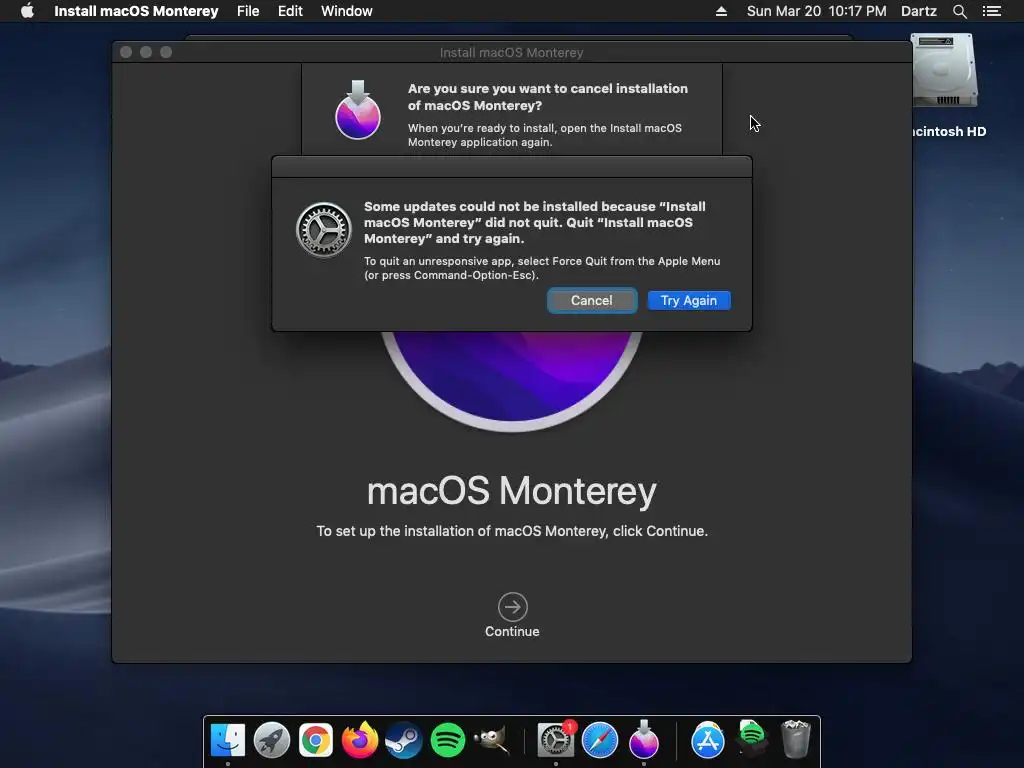This screenshot has height=768, width=1024.
Task: Open Spotify from the Dock
Action: pos(448,740)
